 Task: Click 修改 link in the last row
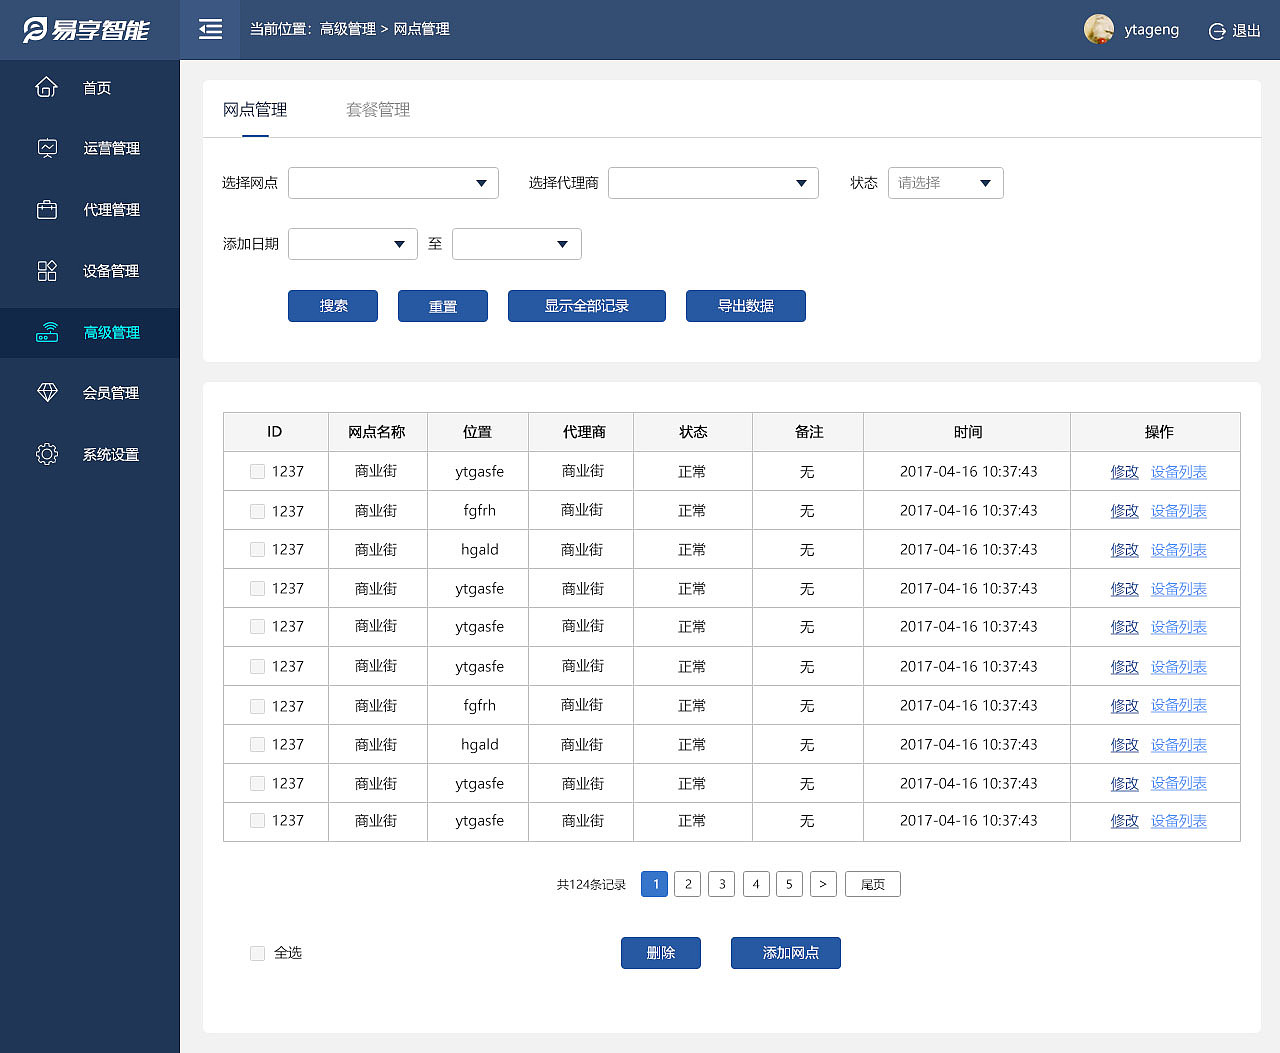(x=1125, y=821)
